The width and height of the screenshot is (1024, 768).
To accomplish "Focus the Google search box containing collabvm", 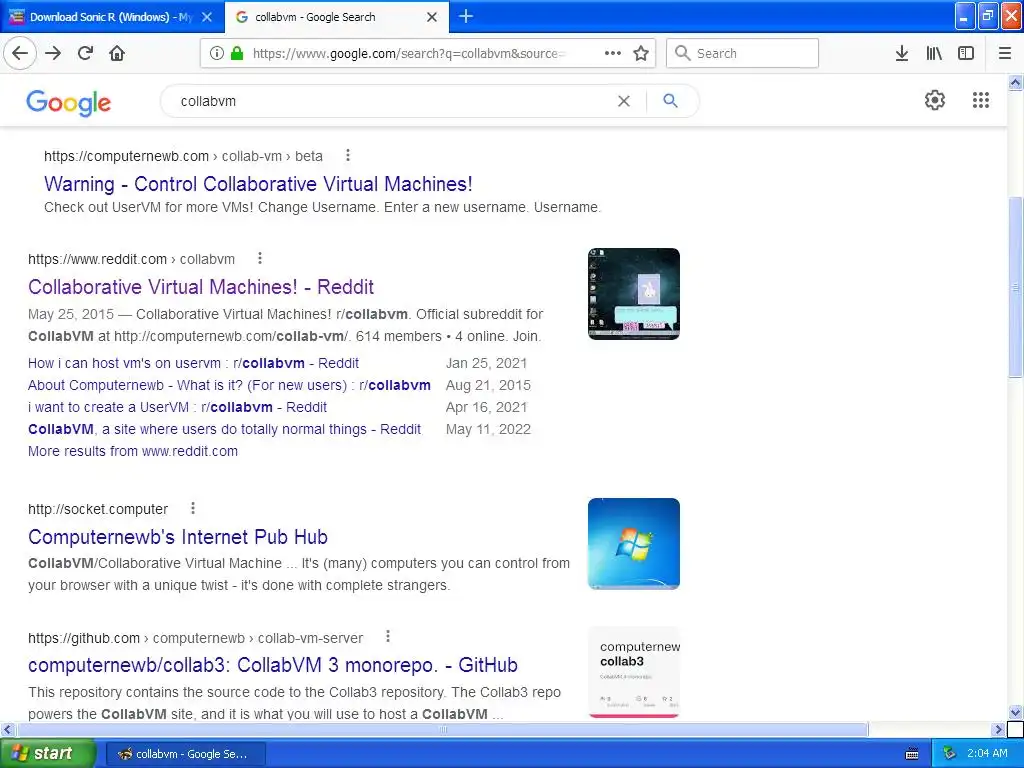I will pyautogui.click(x=392, y=101).
